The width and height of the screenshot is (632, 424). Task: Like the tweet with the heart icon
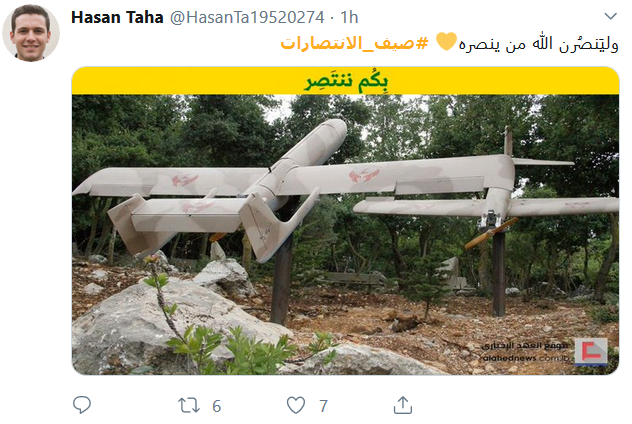[x=296, y=405]
